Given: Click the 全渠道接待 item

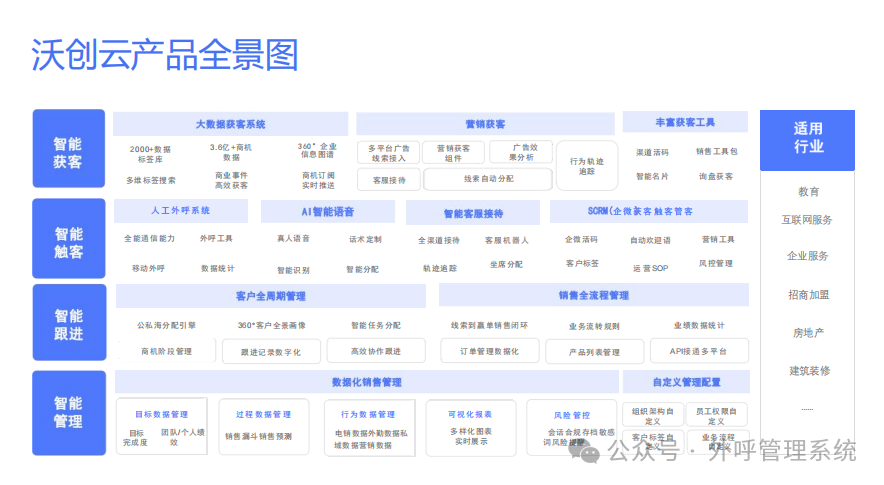Looking at the screenshot, I should coord(439,240).
